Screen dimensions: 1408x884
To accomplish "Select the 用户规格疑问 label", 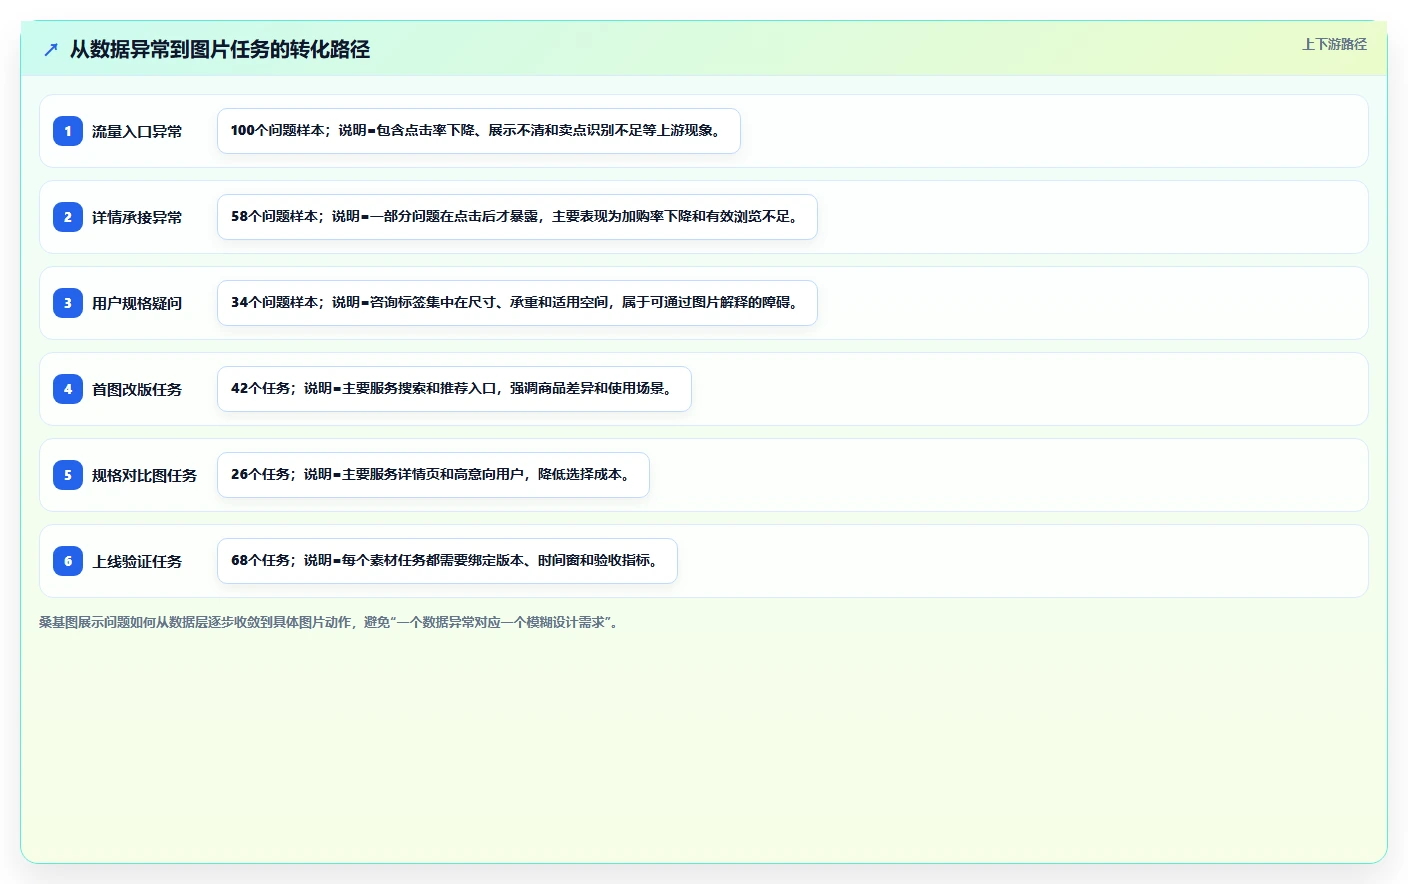I will tap(137, 303).
